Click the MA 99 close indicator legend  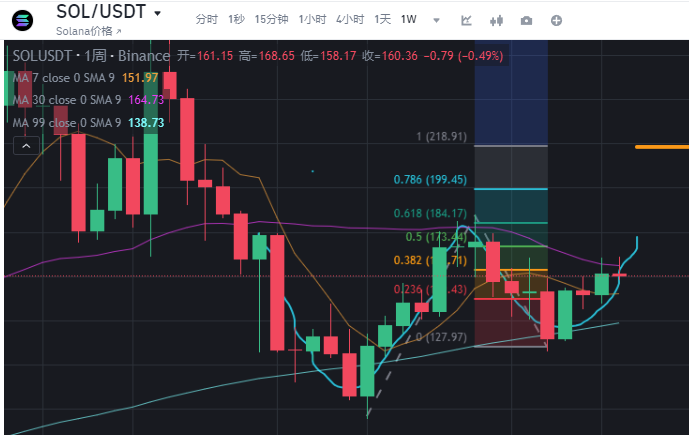68,122
